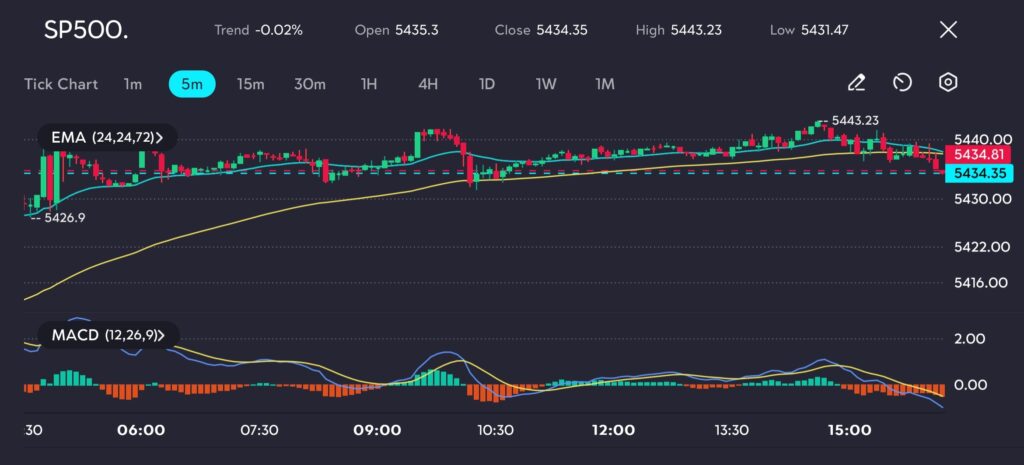Switch to 15m timeframe
The height and width of the screenshot is (465, 1024).
tap(250, 84)
